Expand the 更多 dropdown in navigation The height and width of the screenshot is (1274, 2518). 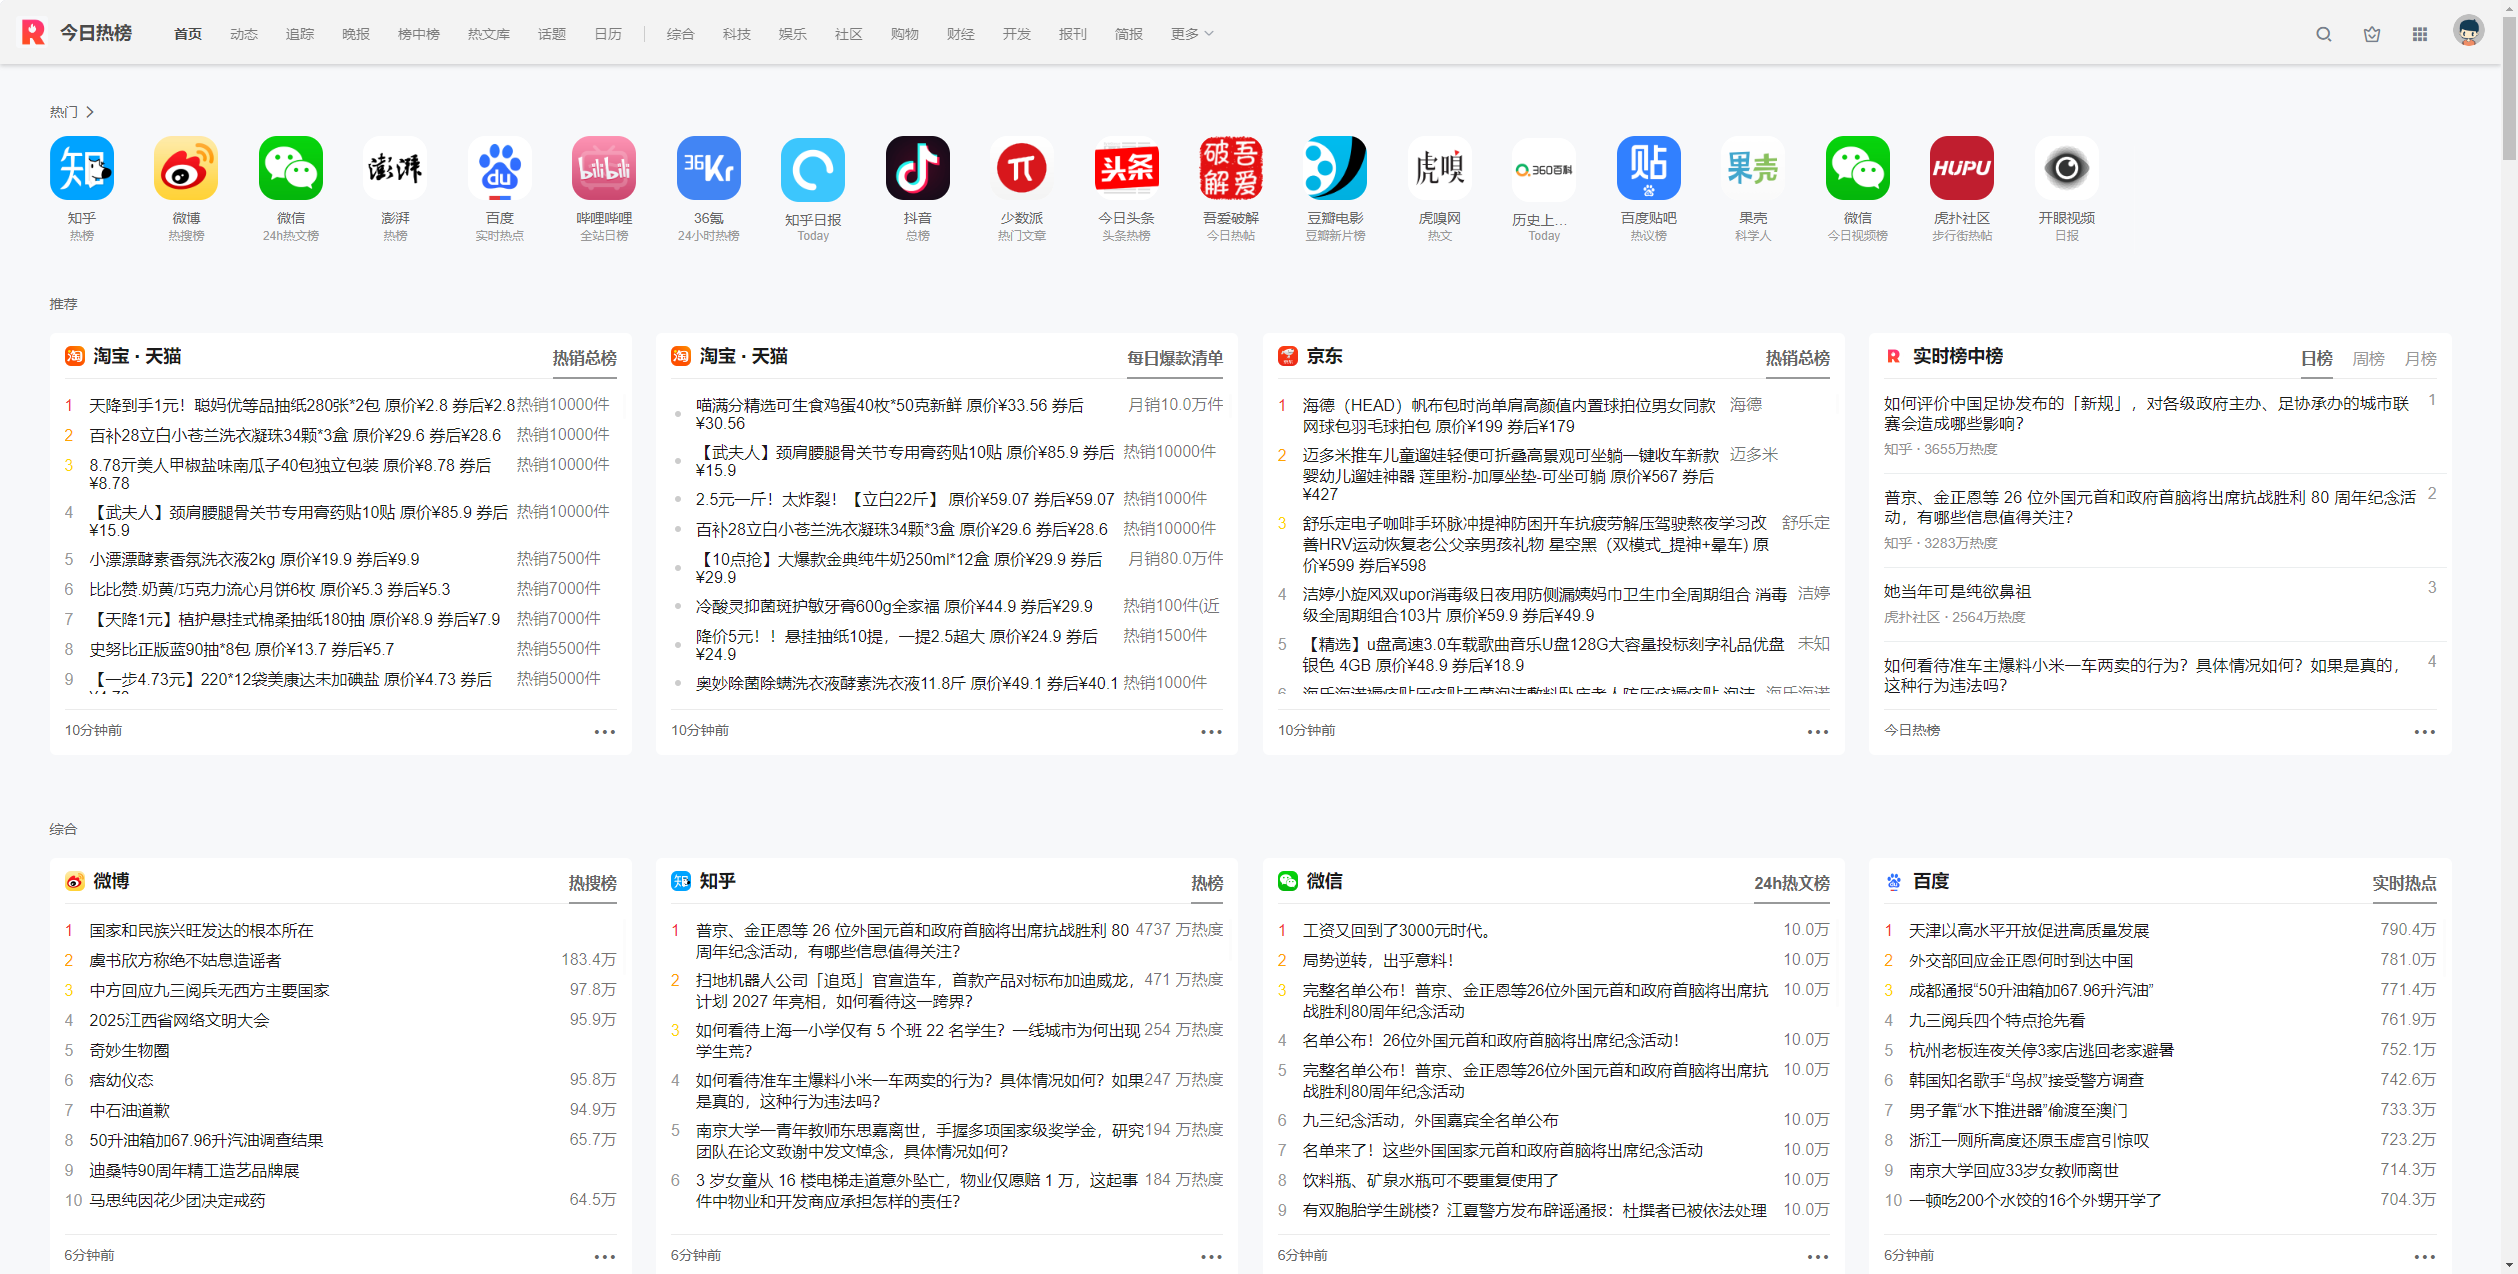pos(1192,34)
